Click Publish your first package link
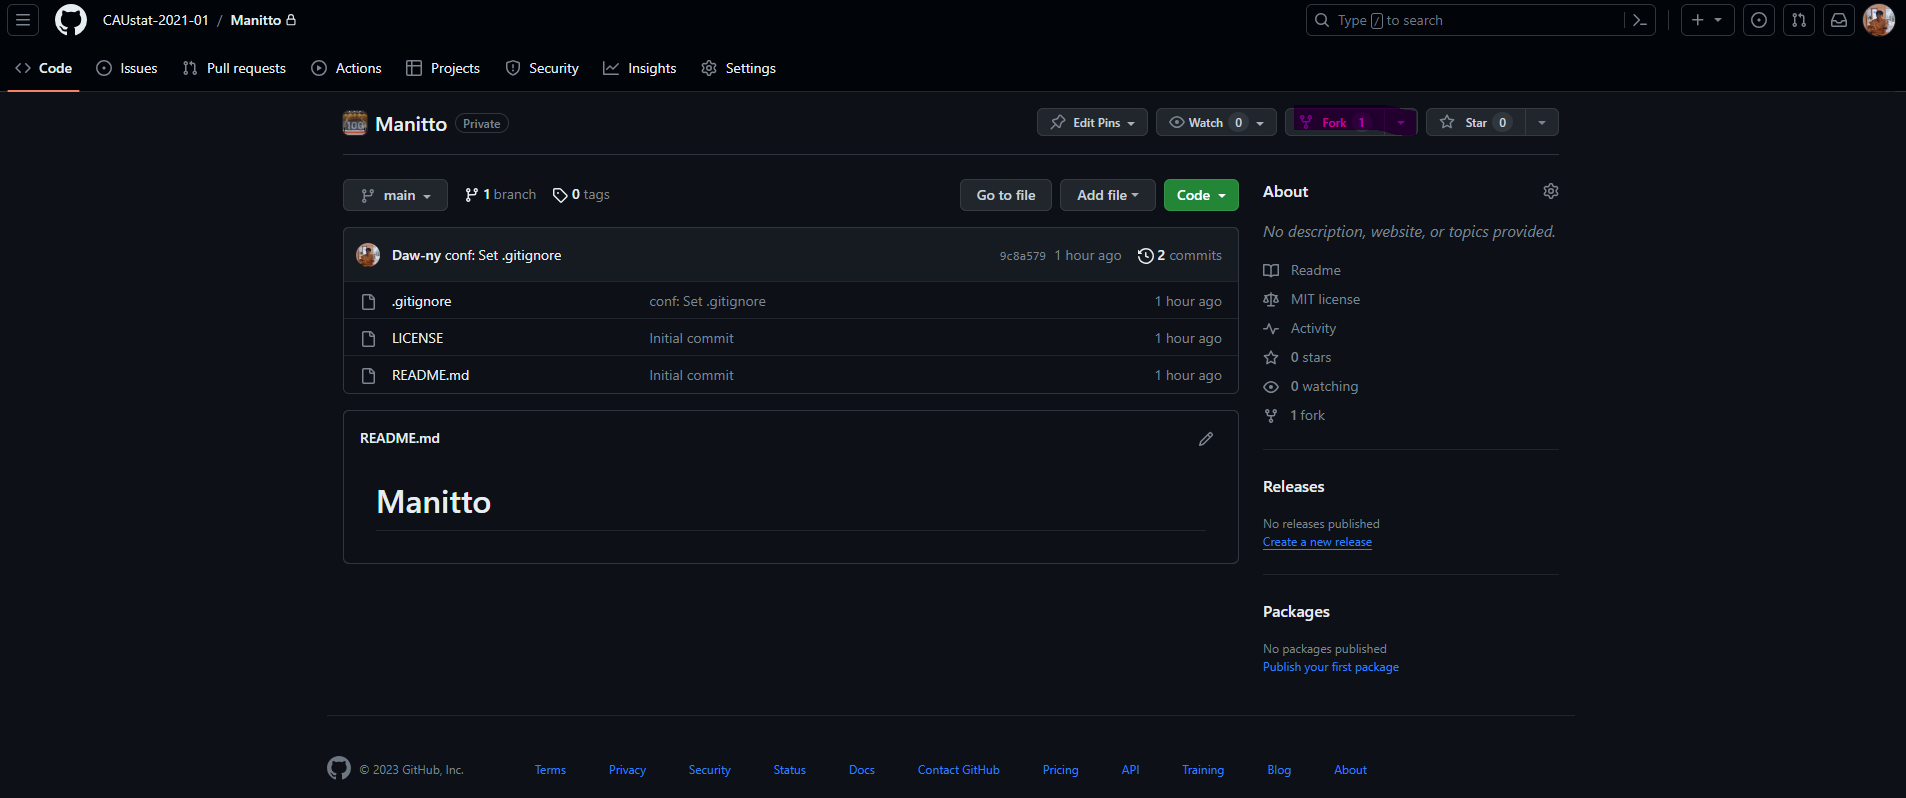Viewport: 1906px width, 798px height. click(x=1331, y=667)
